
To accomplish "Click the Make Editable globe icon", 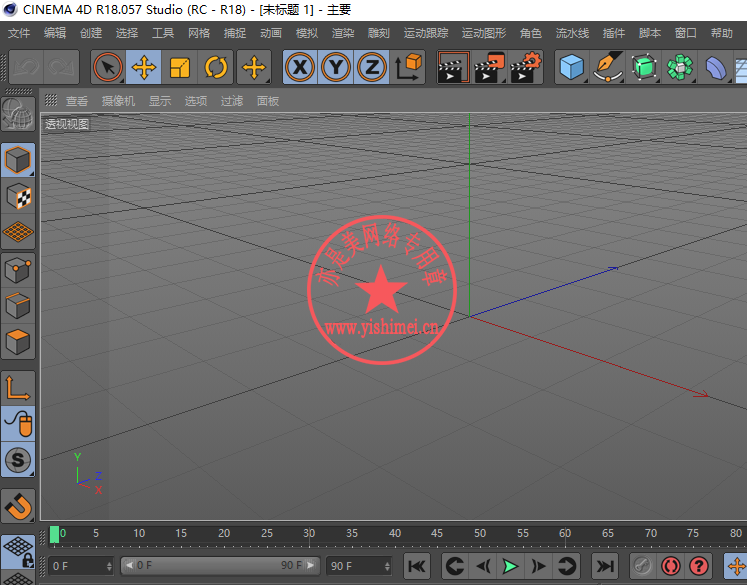I will (18, 114).
